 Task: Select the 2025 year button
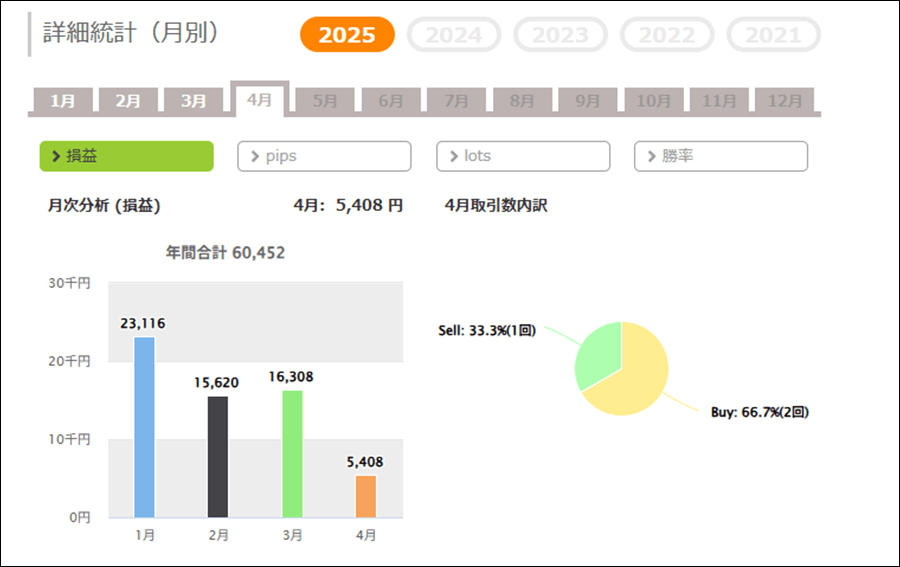tap(347, 34)
